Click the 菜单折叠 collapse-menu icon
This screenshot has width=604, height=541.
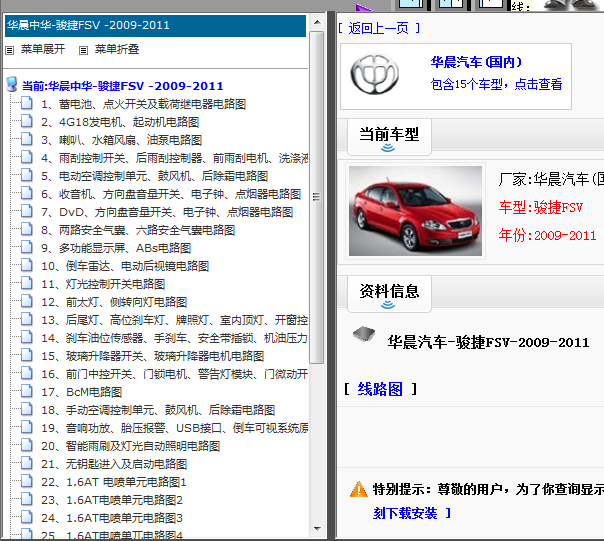tap(83, 50)
